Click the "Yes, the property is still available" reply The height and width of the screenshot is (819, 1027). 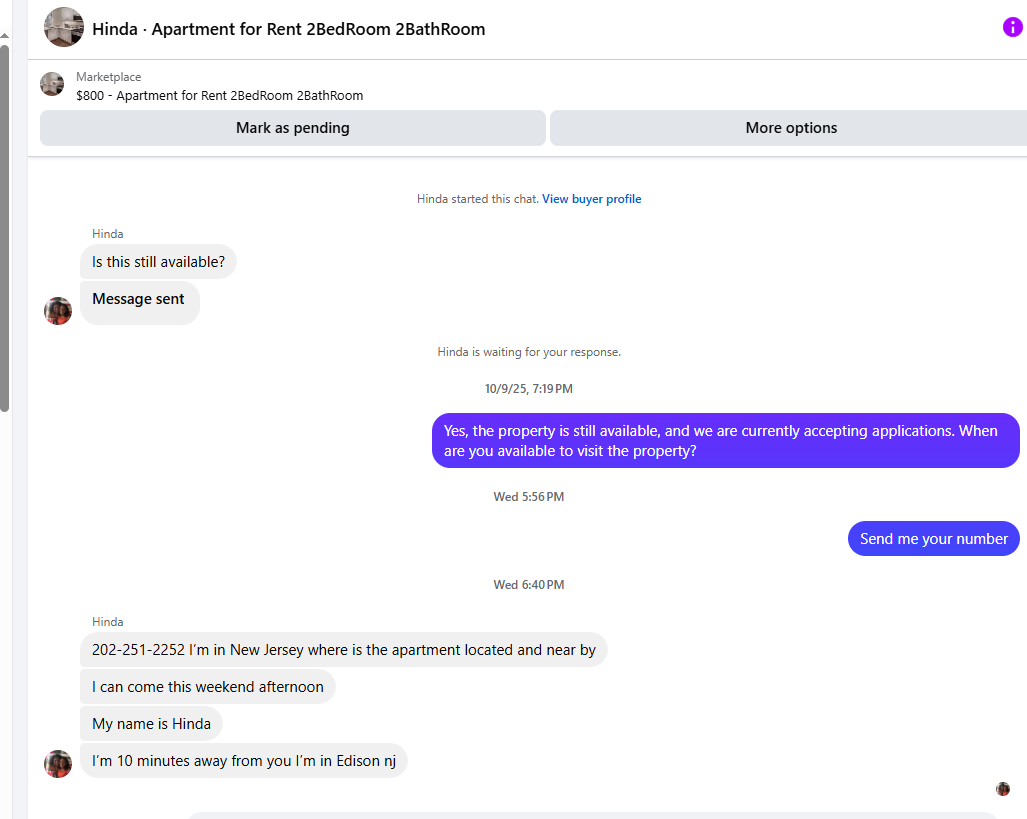click(x=725, y=441)
